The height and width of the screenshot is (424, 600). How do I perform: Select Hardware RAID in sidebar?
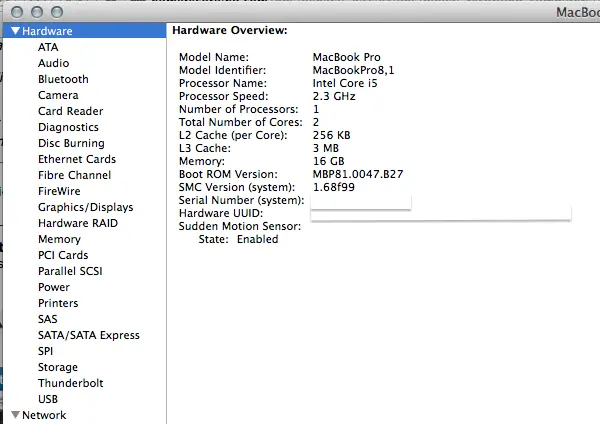point(78,223)
